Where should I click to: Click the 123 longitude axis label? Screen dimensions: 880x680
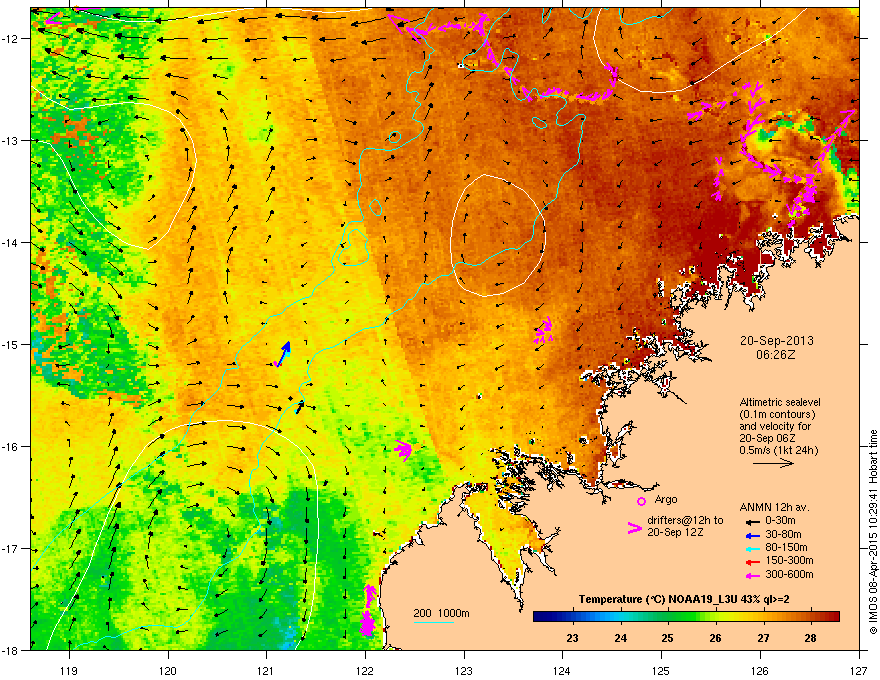464,670
